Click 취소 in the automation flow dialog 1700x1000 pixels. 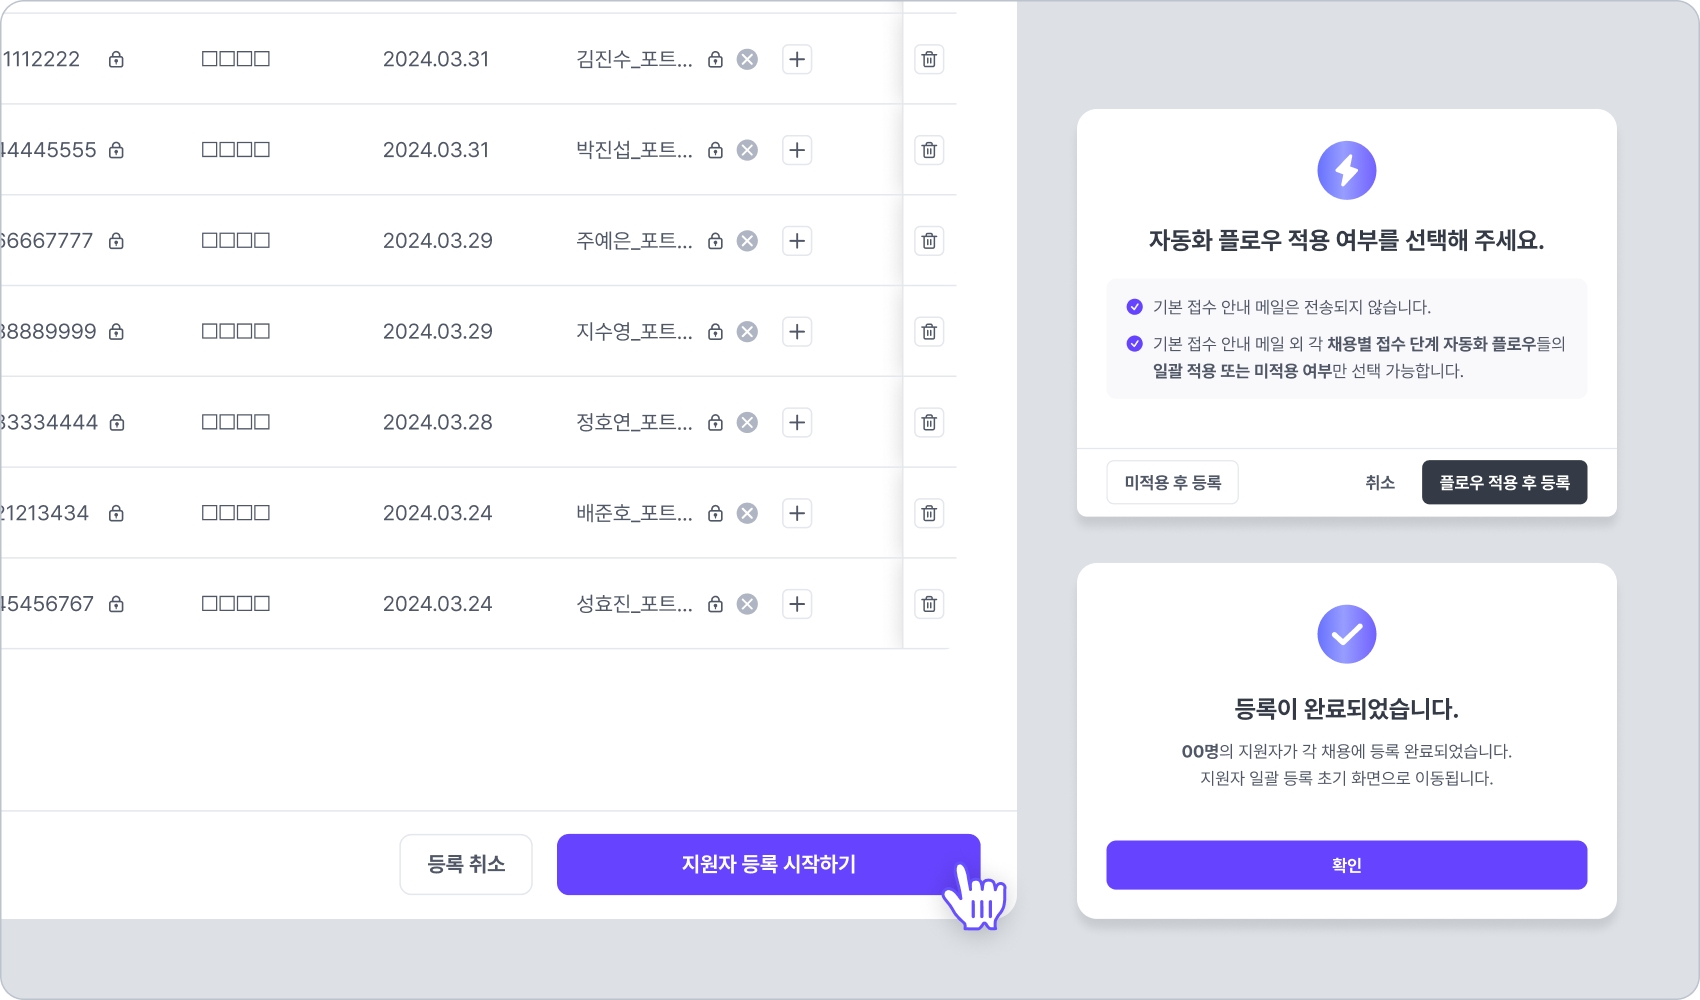pos(1380,482)
